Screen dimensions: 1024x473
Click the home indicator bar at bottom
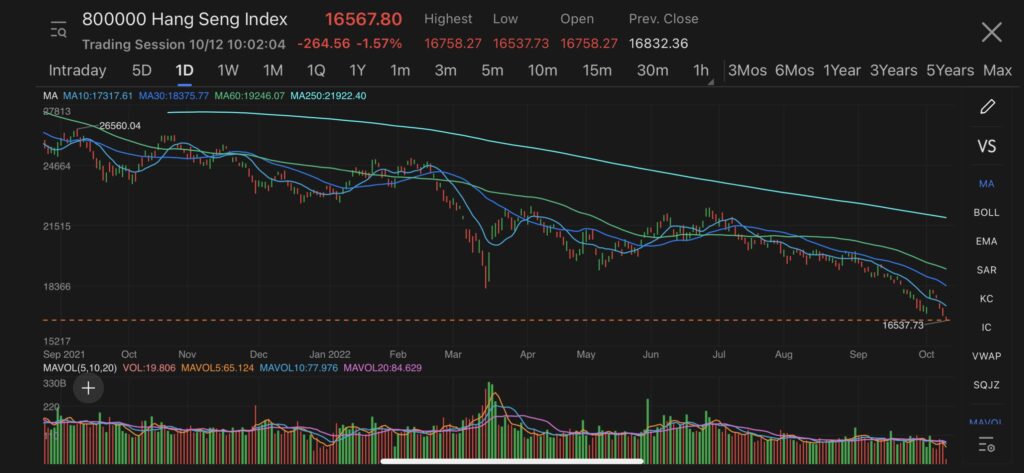(511, 461)
